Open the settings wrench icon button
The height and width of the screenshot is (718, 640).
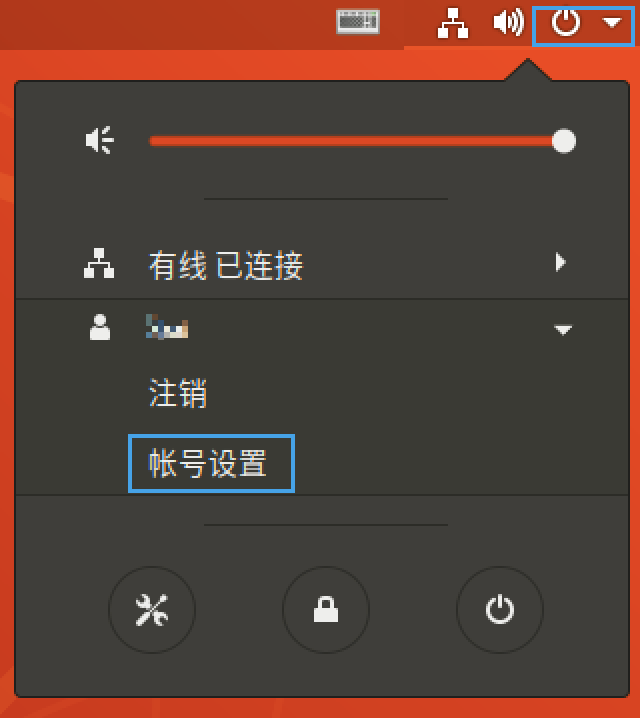pos(152,609)
